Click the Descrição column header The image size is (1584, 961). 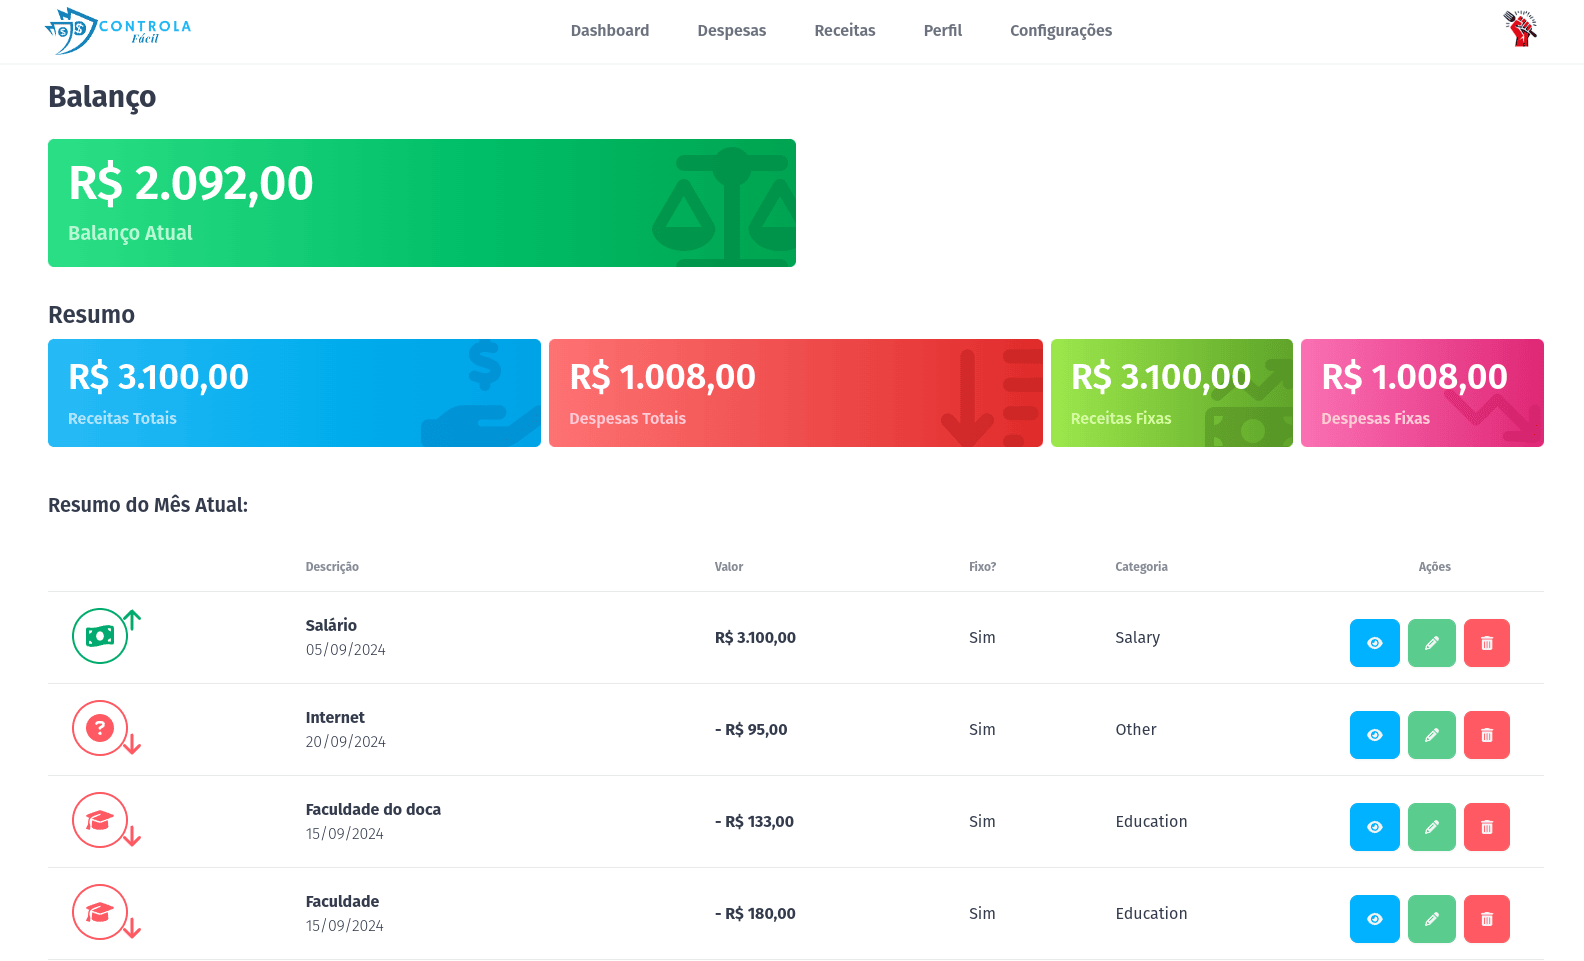pyautogui.click(x=332, y=567)
